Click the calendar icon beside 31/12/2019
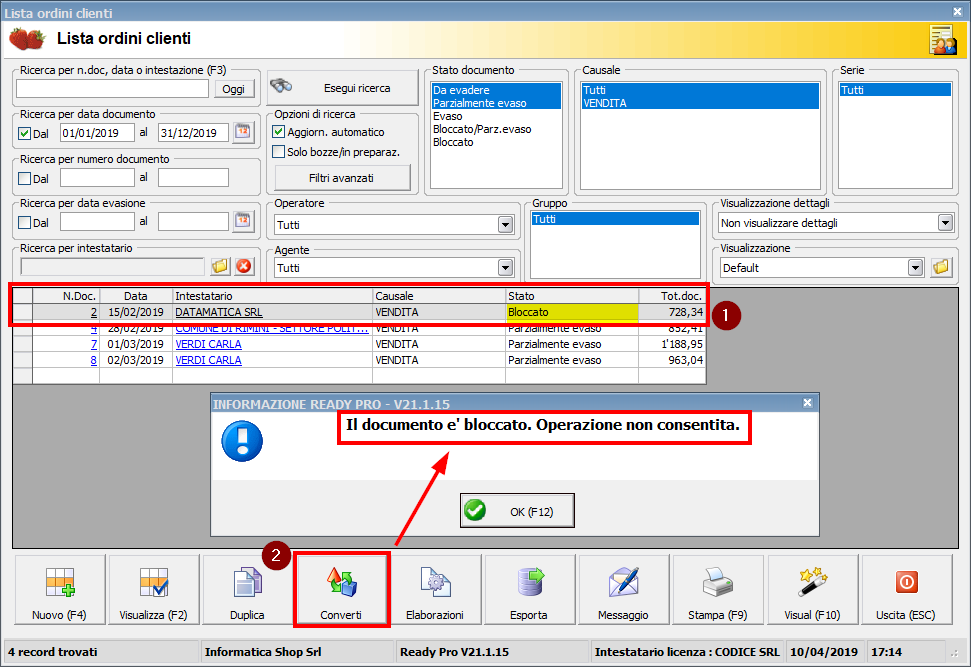Screen dimensions: 971x667 tap(243, 132)
